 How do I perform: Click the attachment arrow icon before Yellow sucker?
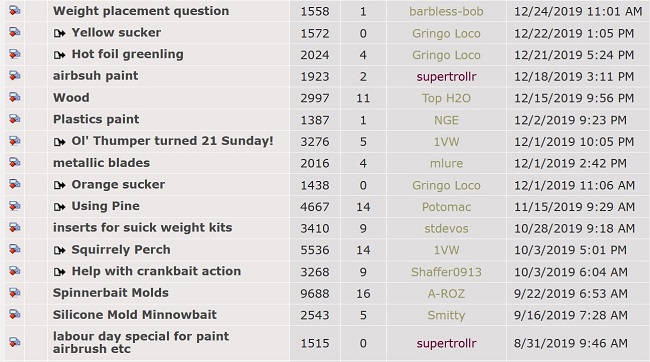point(60,33)
